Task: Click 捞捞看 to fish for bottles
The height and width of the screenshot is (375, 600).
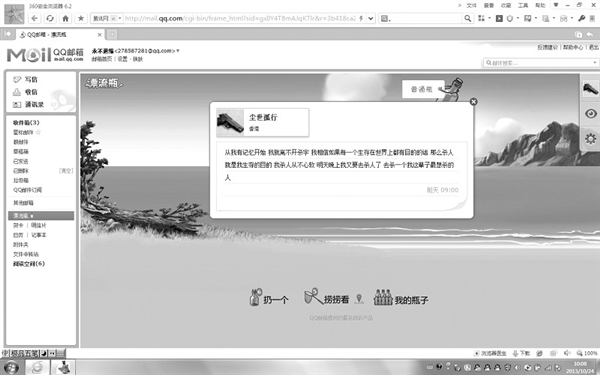Action: (326, 297)
